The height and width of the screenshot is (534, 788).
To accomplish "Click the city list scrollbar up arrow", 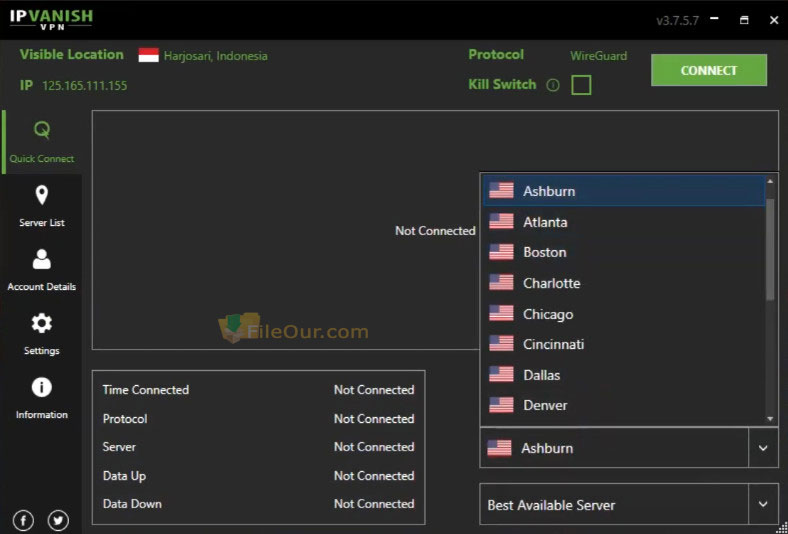I will click(x=770, y=181).
